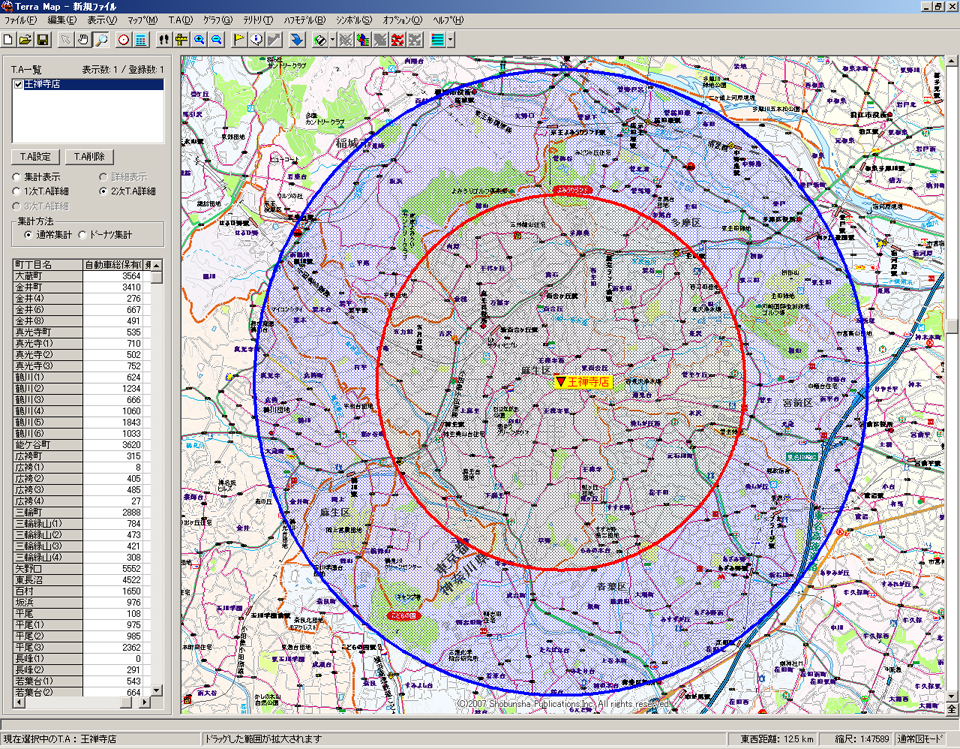Viewport: 960px width, 749px height.
Task: Click the green eraser-like toolbar icon
Action: coord(320,40)
